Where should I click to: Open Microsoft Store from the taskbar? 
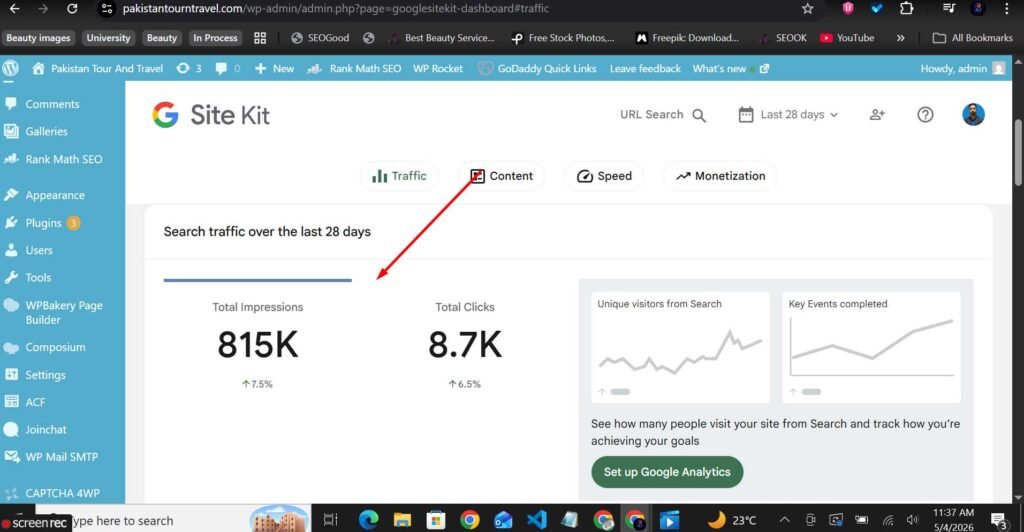[436, 520]
